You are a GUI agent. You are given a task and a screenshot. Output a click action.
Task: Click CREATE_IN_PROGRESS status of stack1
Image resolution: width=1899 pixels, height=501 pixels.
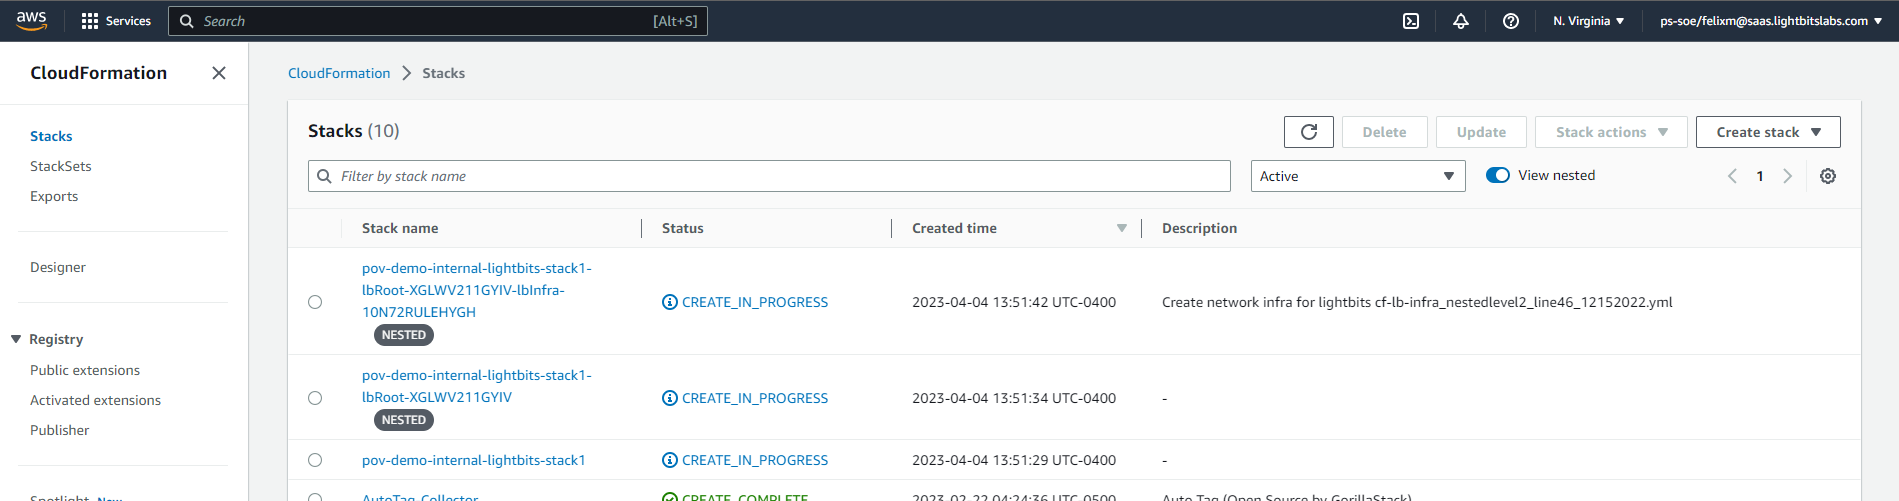click(755, 460)
